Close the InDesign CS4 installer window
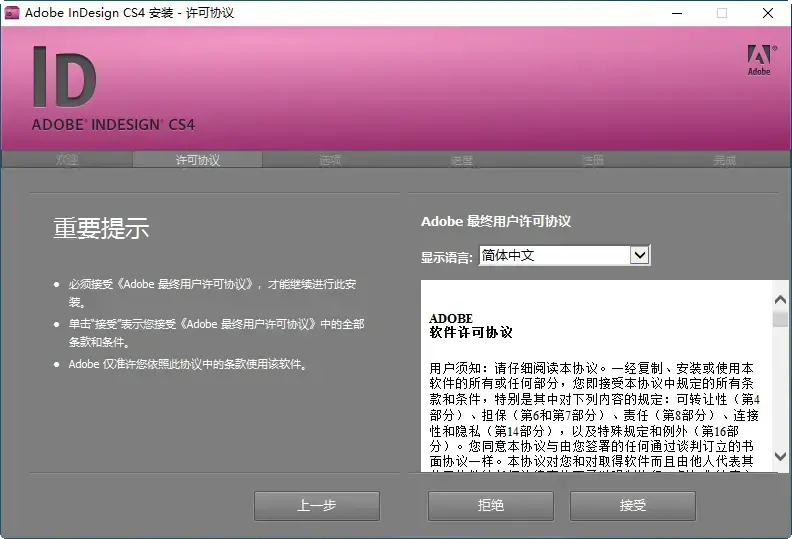The height and width of the screenshot is (539, 792). pos(768,13)
